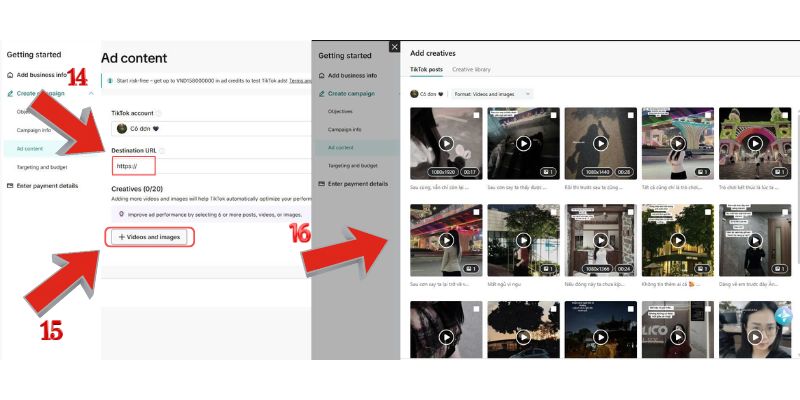The image size is (800, 400).
Task: Select checkbox on 'Sau cơn say ta thấy được' post
Action: [x=553, y=115]
